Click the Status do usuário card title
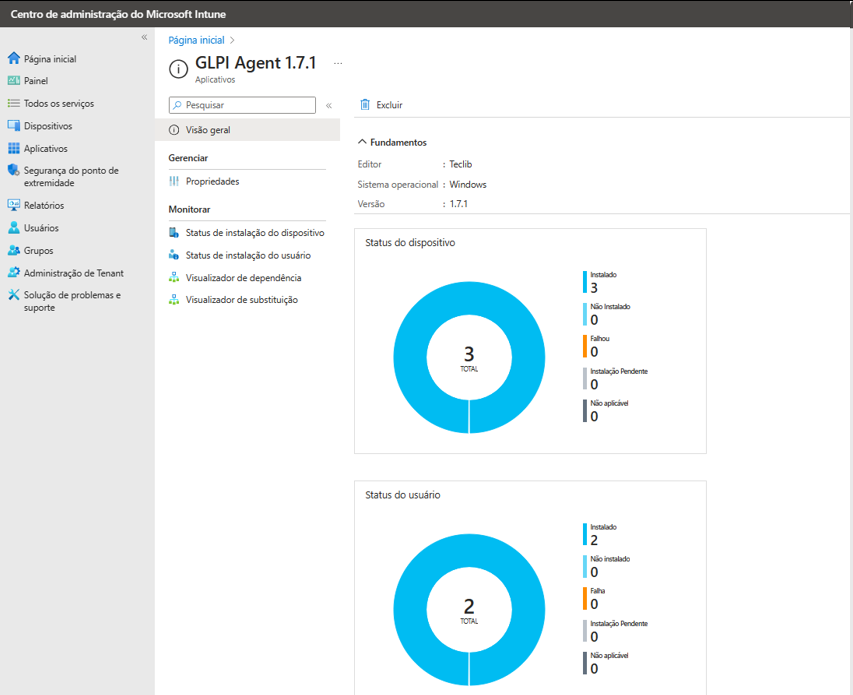This screenshot has height=695, width=853. pos(403,495)
